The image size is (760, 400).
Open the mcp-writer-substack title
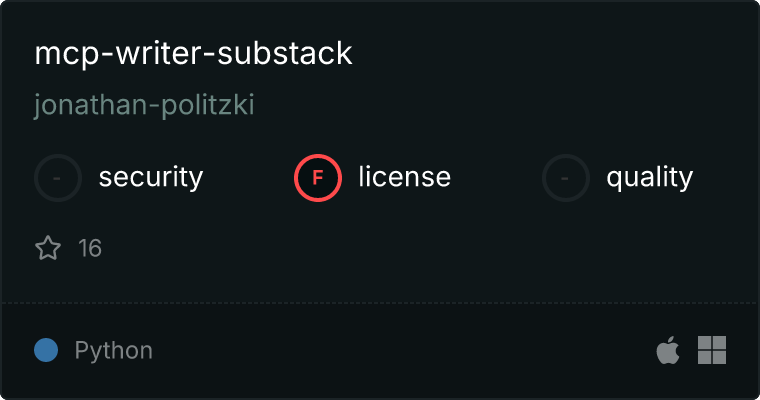tap(193, 54)
